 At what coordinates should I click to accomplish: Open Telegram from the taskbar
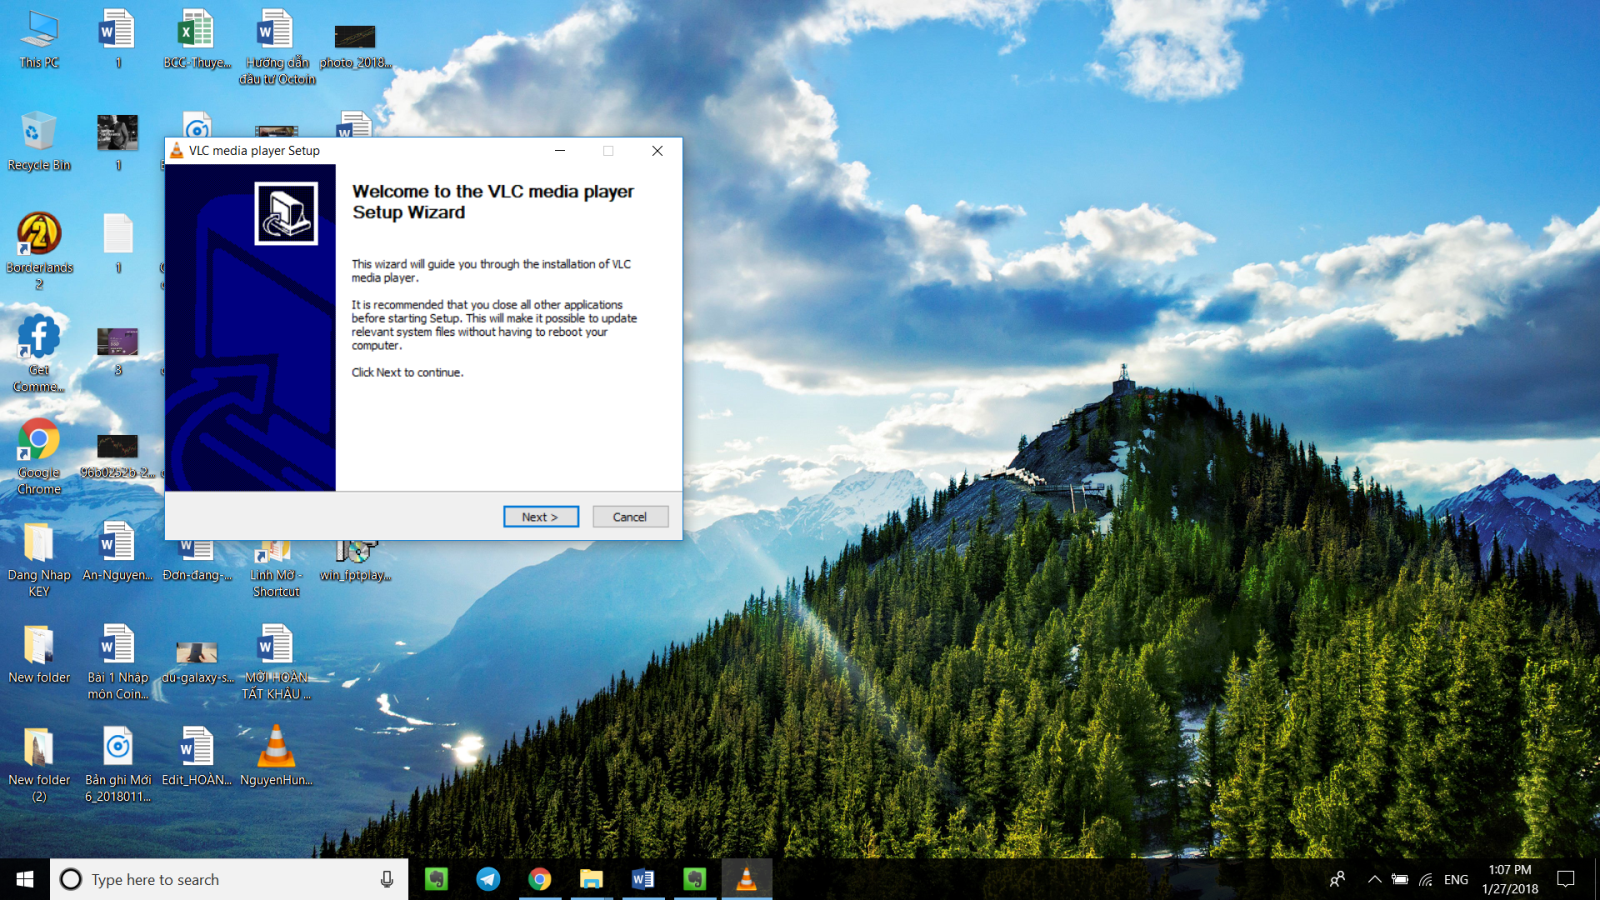pos(488,879)
